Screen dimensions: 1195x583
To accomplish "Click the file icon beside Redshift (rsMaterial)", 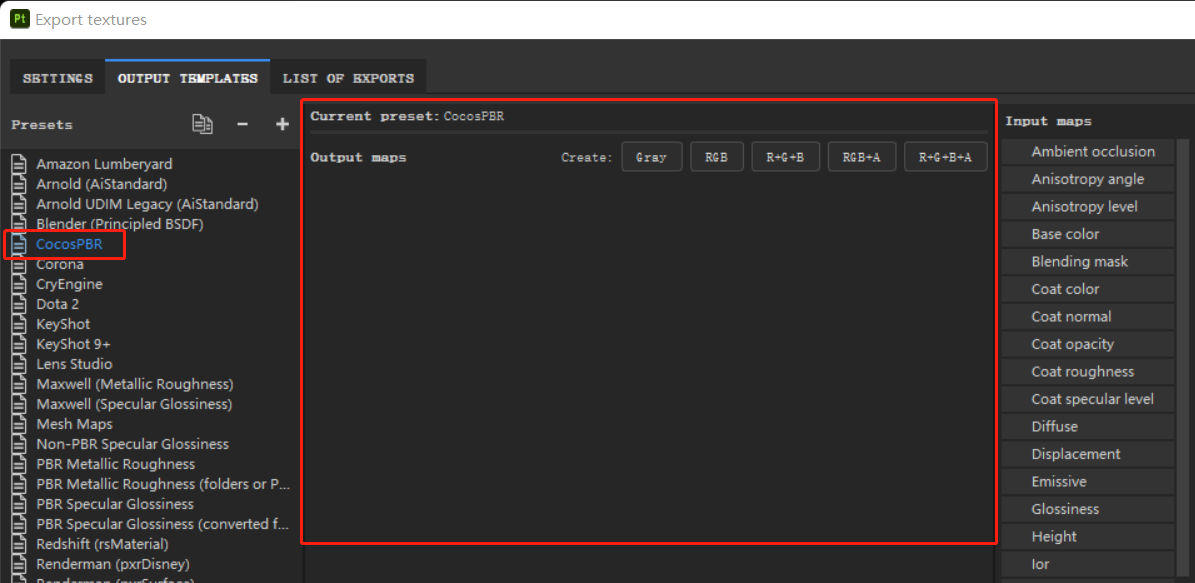I will tap(19, 545).
